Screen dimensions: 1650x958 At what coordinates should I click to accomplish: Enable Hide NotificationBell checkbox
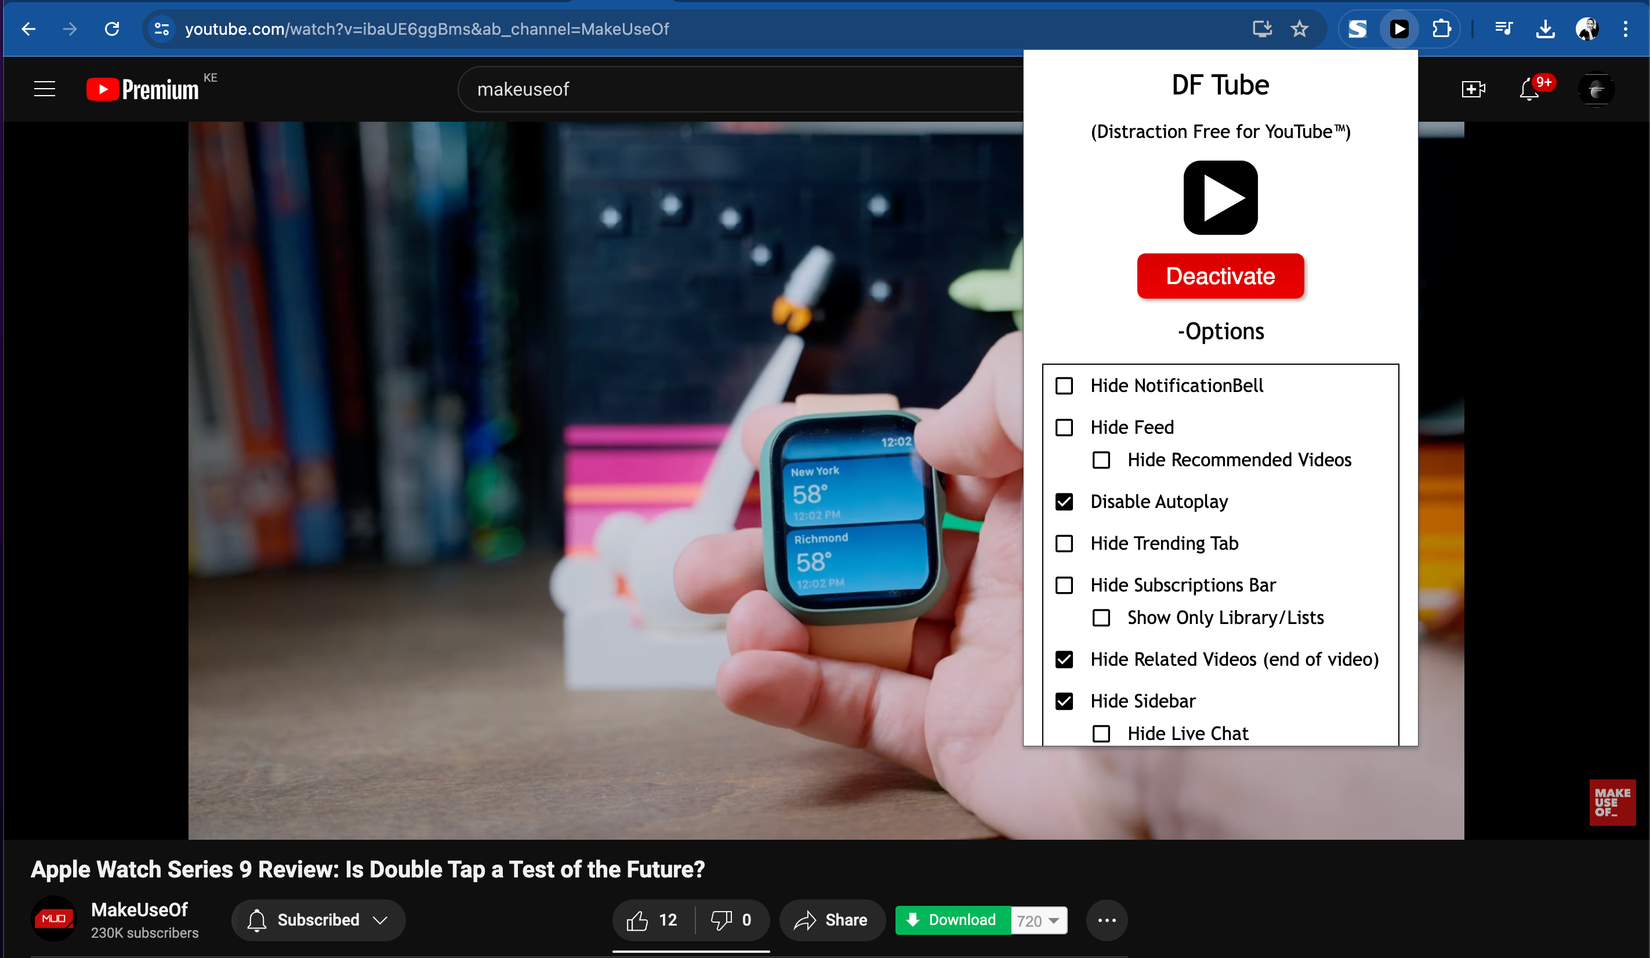[1065, 386]
